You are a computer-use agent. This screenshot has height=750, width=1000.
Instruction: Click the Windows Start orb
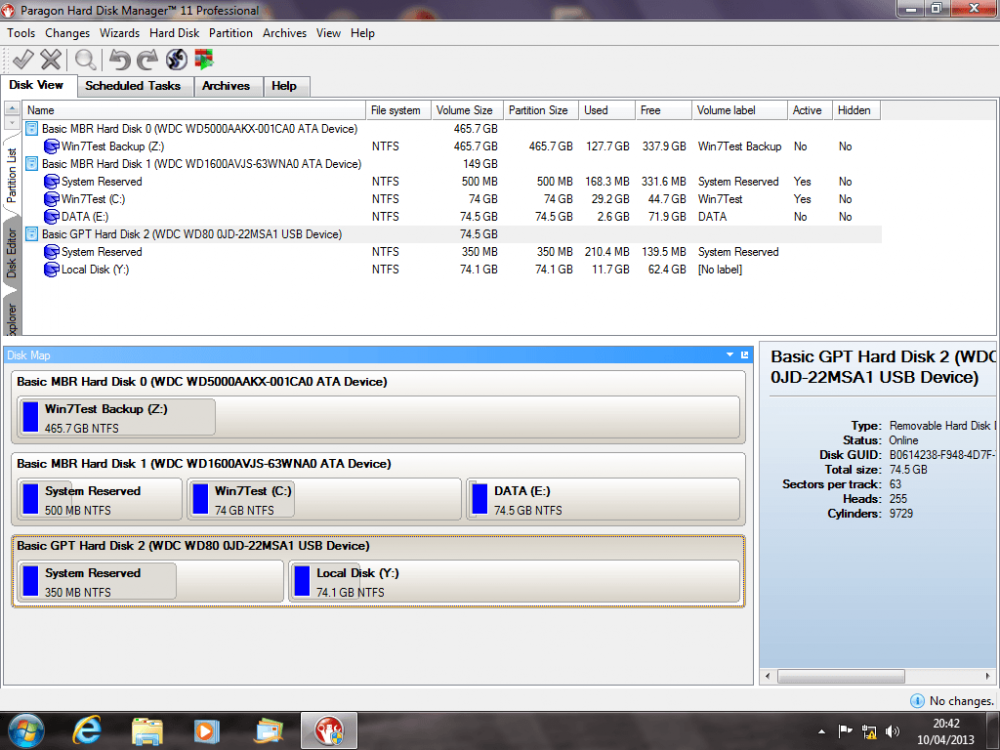[x=26, y=731]
